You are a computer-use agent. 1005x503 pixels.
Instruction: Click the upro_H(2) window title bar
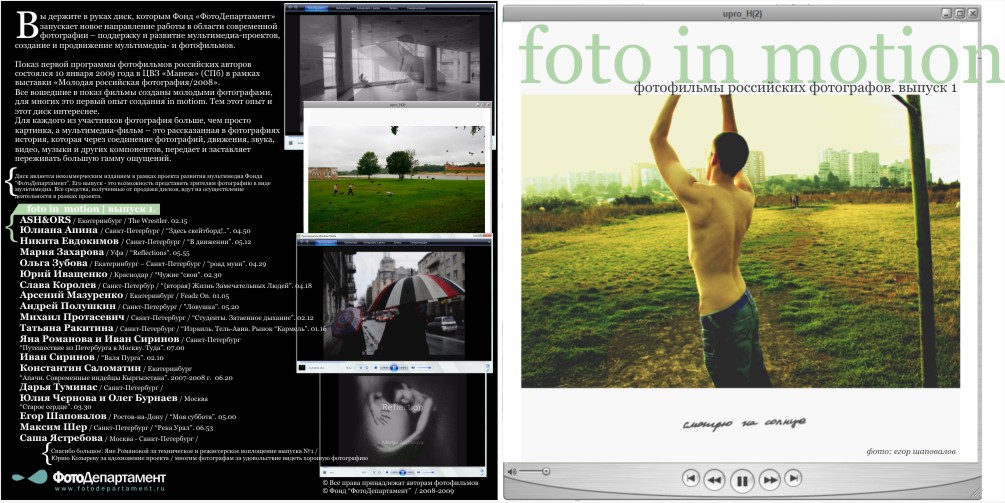[742, 13]
